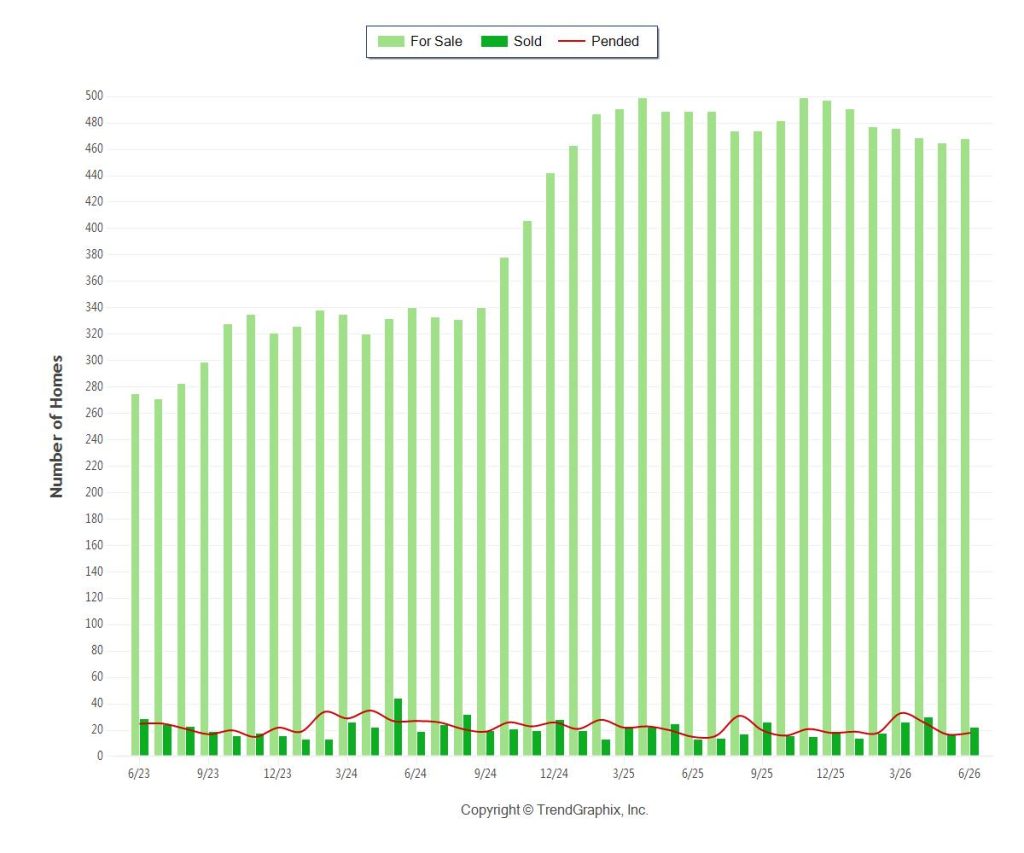The width and height of the screenshot is (1024, 853).
Task: Toggle the For Sale legend entry
Action: point(420,41)
